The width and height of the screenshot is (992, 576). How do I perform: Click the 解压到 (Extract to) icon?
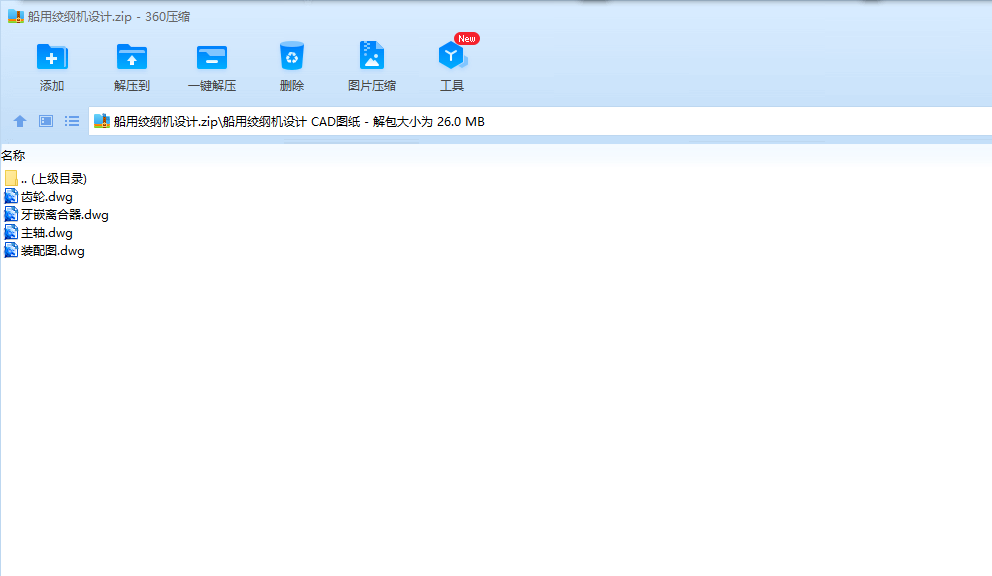click(132, 57)
